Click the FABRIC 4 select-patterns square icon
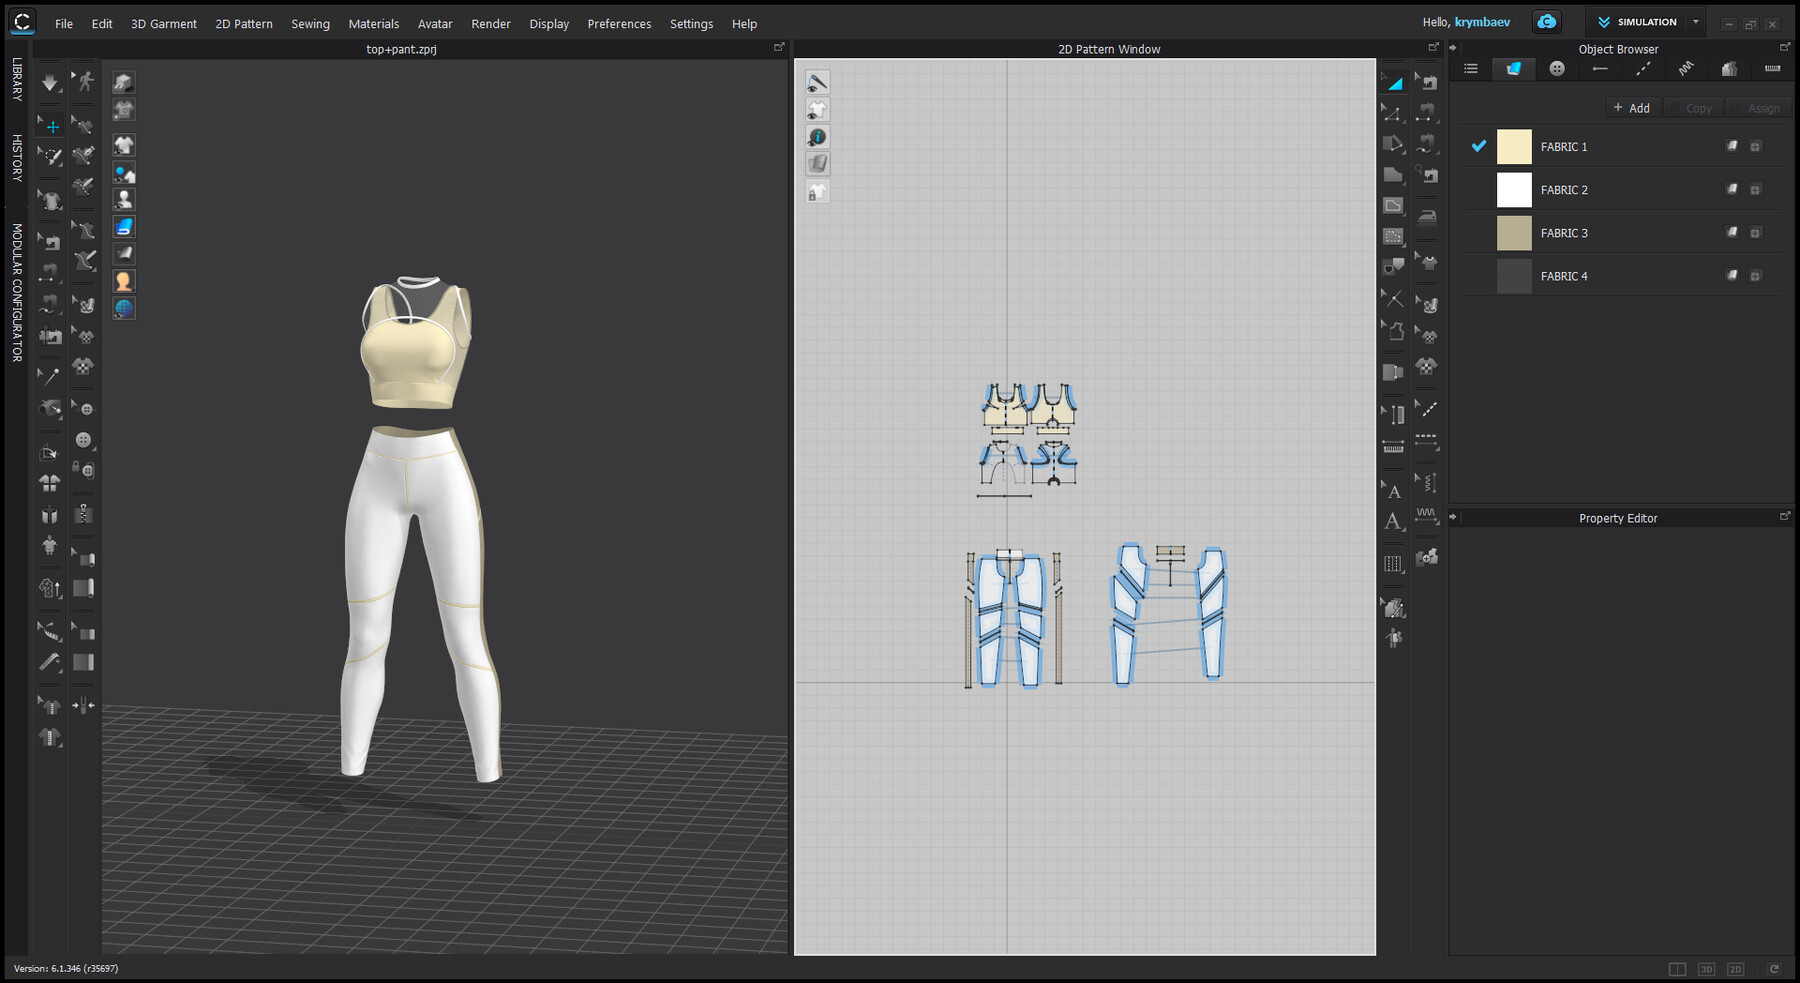This screenshot has height=983, width=1800. (x=1756, y=276)
